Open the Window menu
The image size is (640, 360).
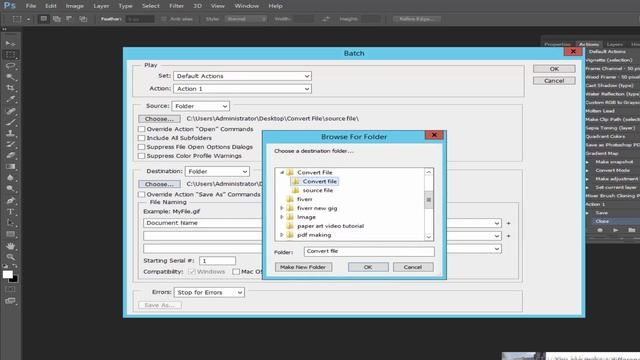(247, 6)
